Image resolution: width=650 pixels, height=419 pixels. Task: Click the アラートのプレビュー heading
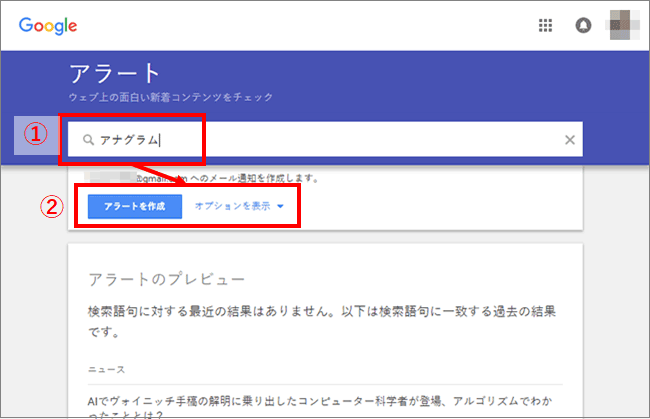pyautogui.click(x=165, y=278)
